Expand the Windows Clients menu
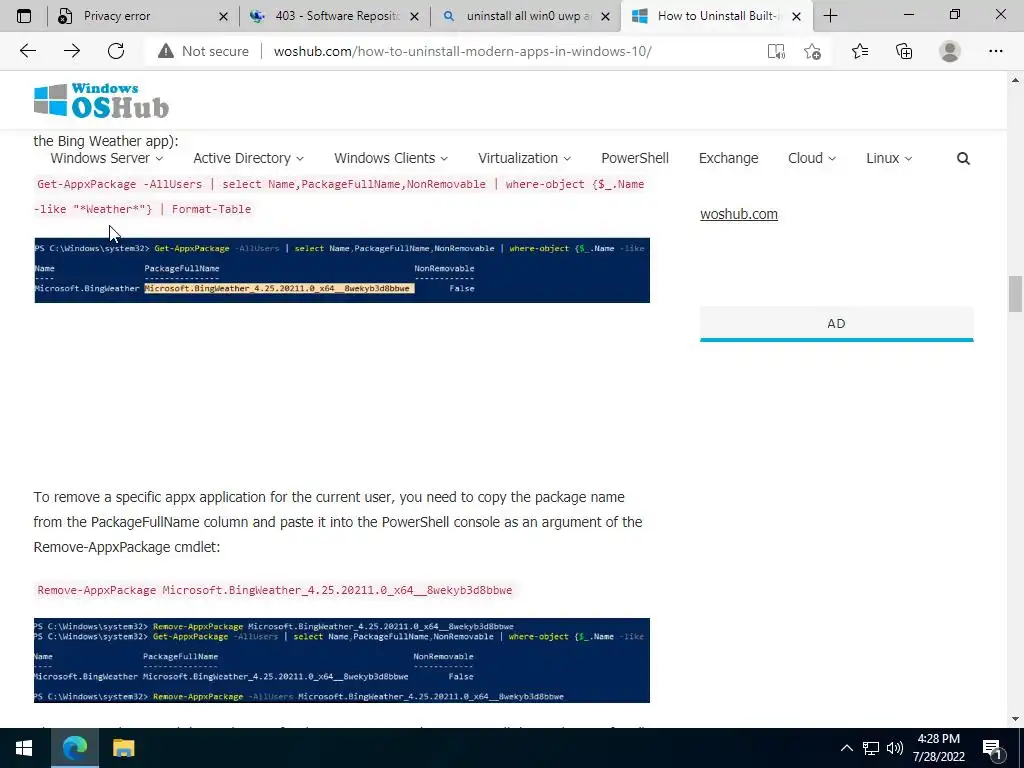The width and height of the screenshot is (1024, 768). [391, 158]
